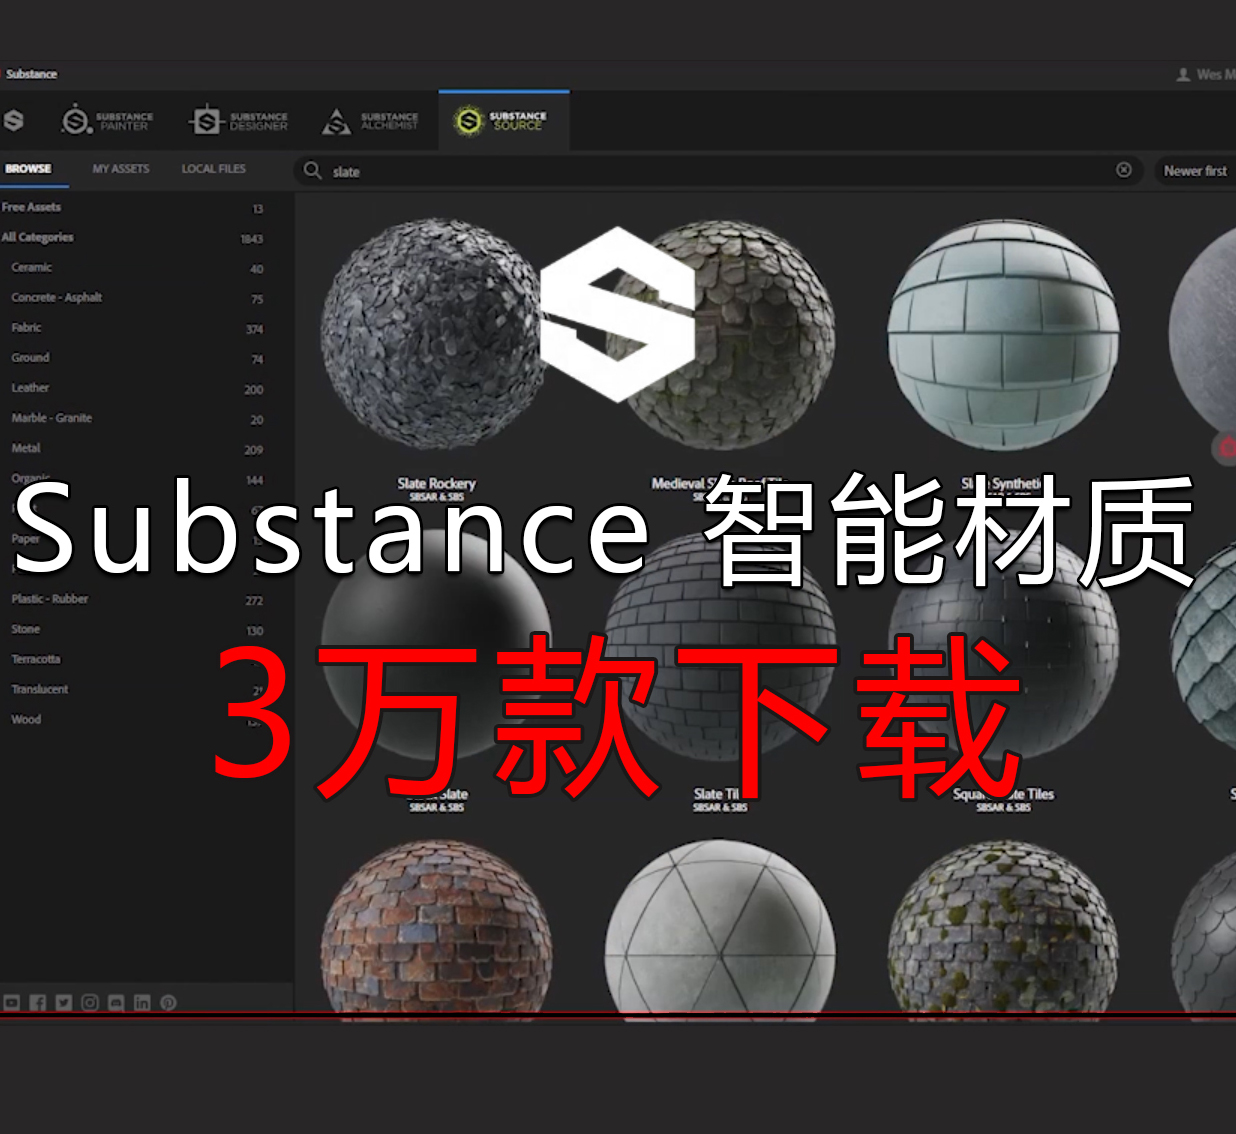Open the Wes user account menu
Image resolution: width=1236 pixels, height=1134 pixels.
pos(1205,74)
